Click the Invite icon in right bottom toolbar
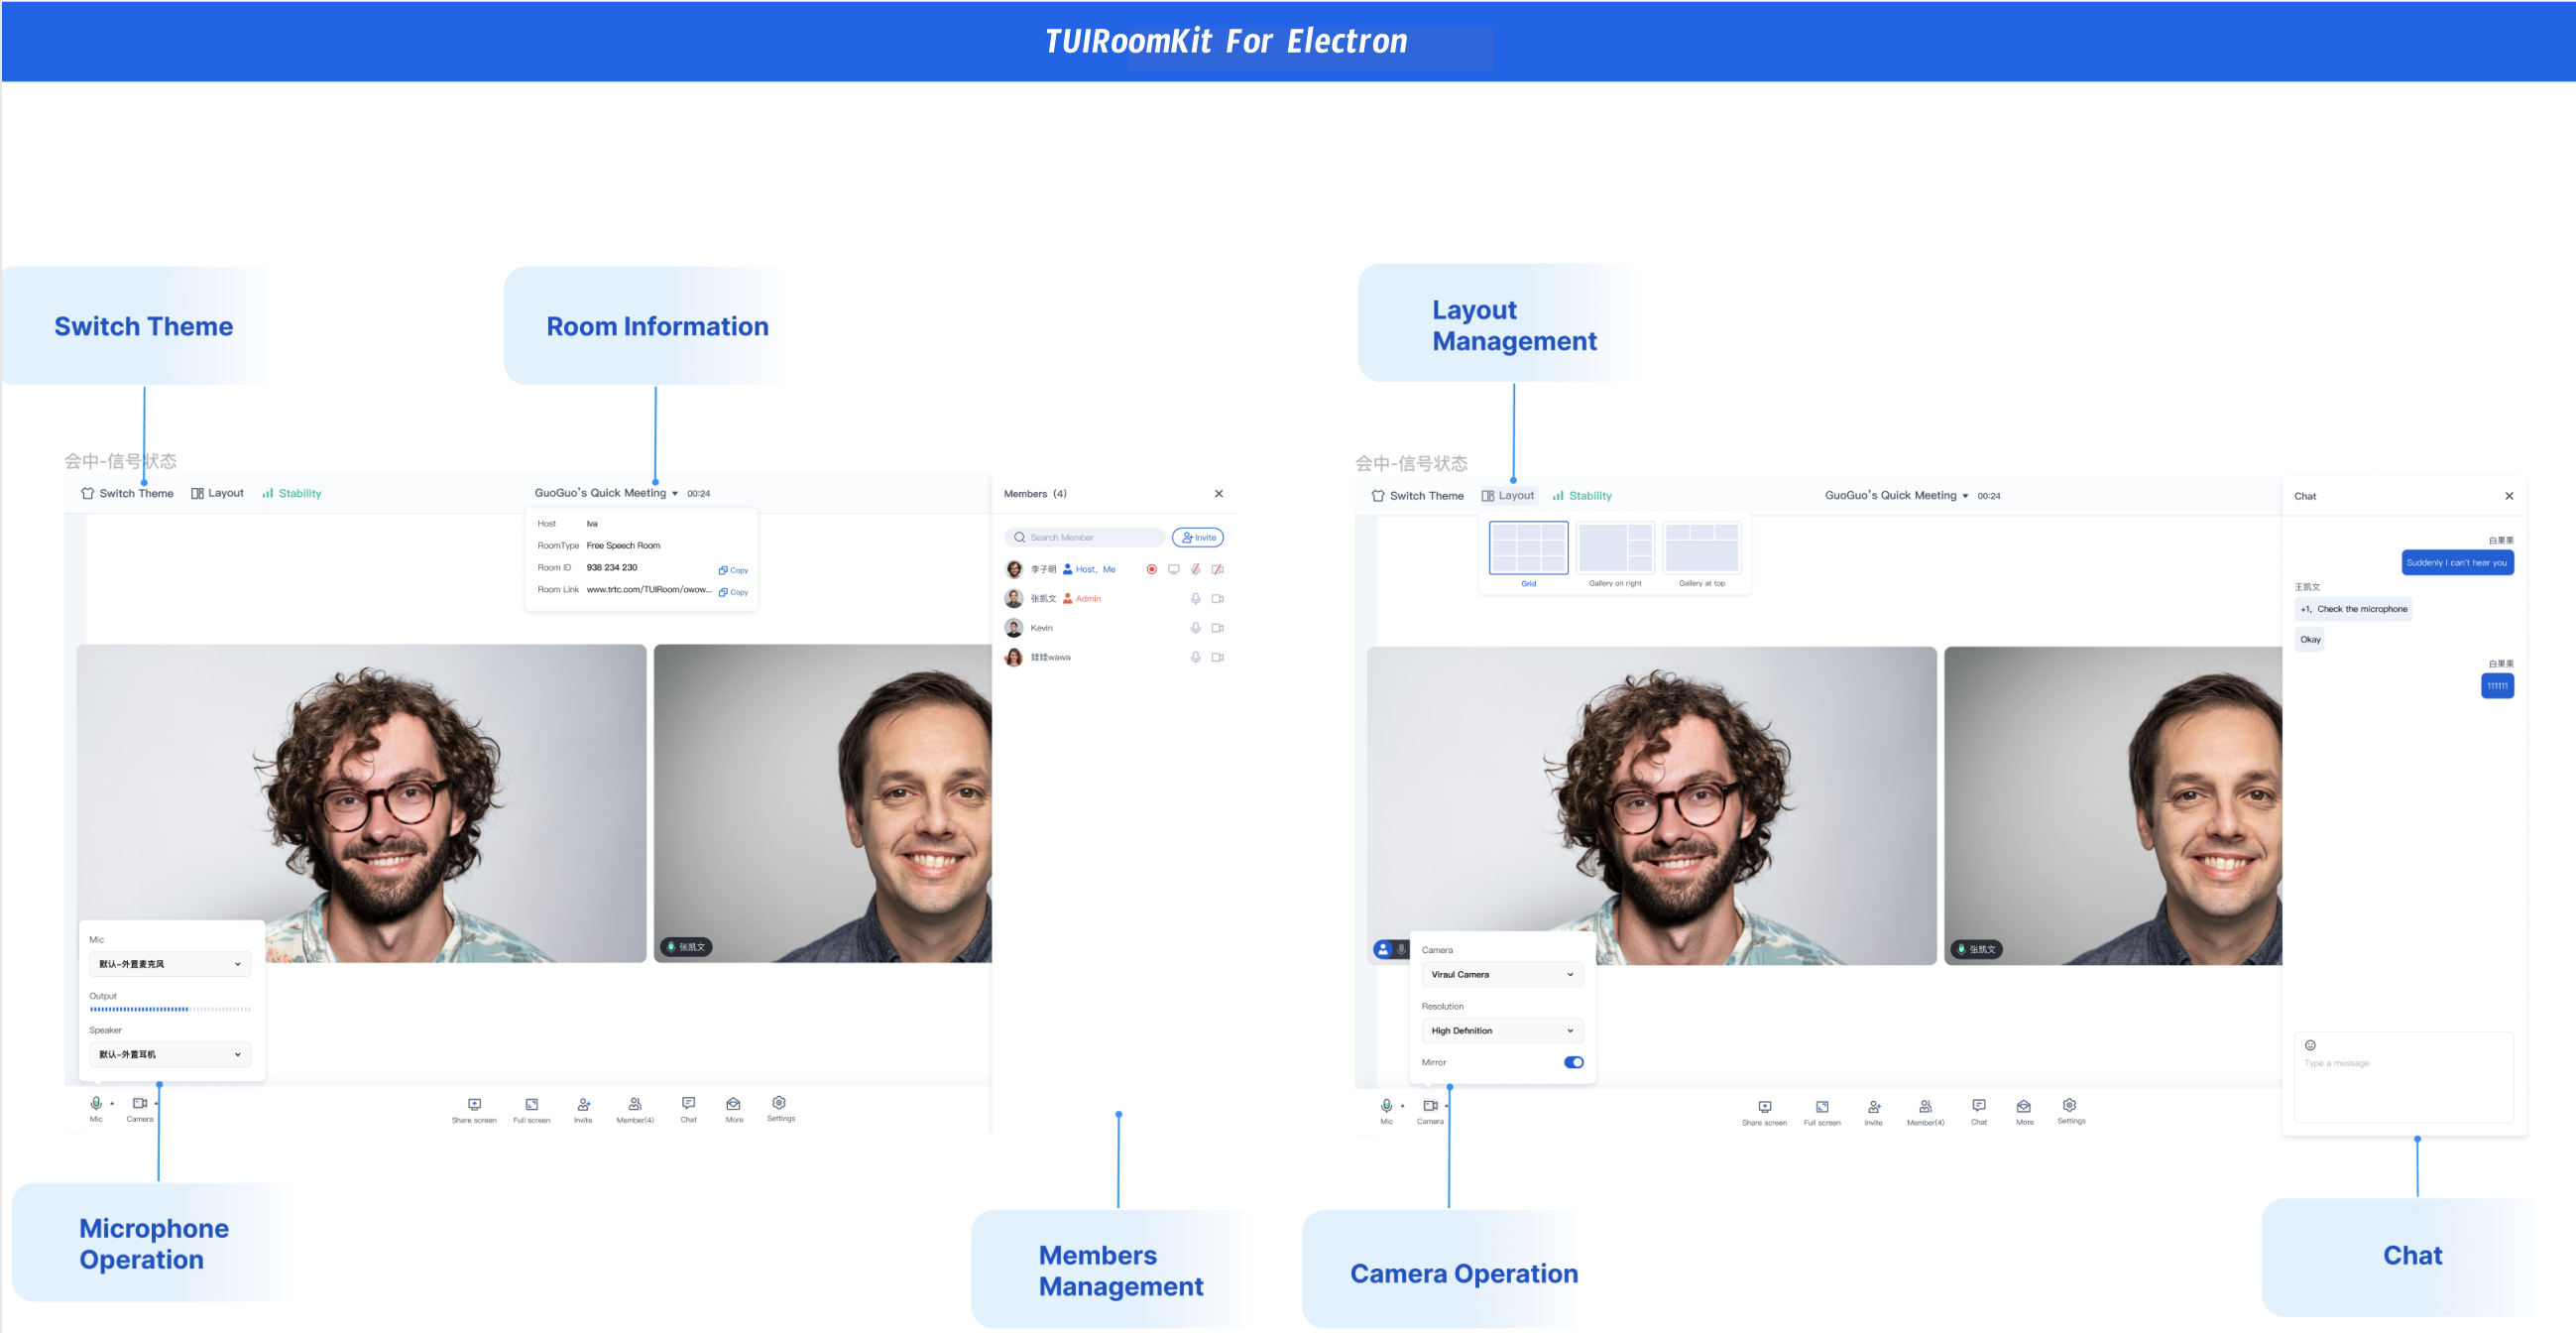The height and width of the screenshot is (1333, 2576). point(1873,1107)
